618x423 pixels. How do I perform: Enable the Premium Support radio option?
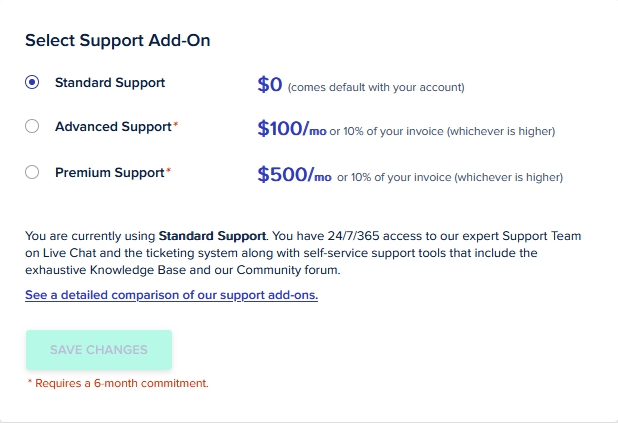32,173
